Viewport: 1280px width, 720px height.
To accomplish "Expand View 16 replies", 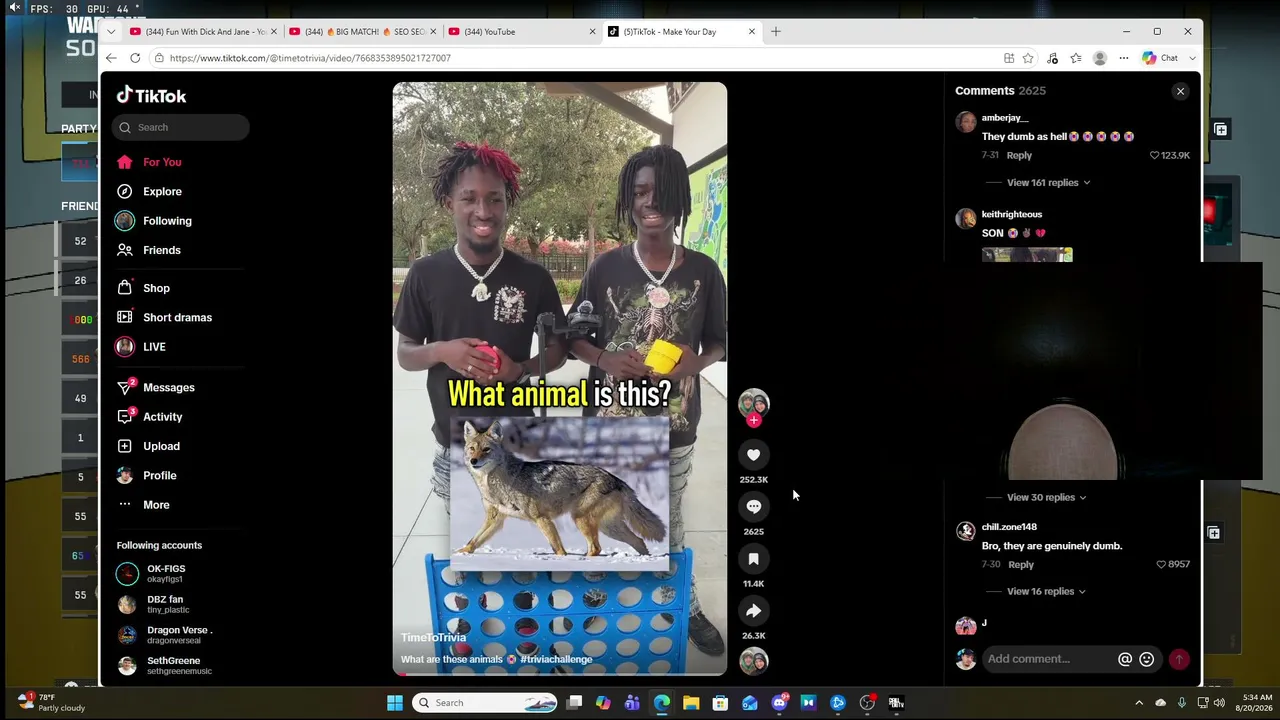I will (1048, 591).
